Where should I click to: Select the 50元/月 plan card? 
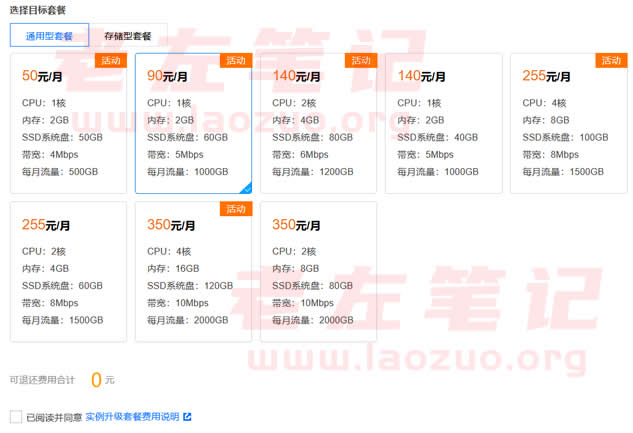pos(68,123)
